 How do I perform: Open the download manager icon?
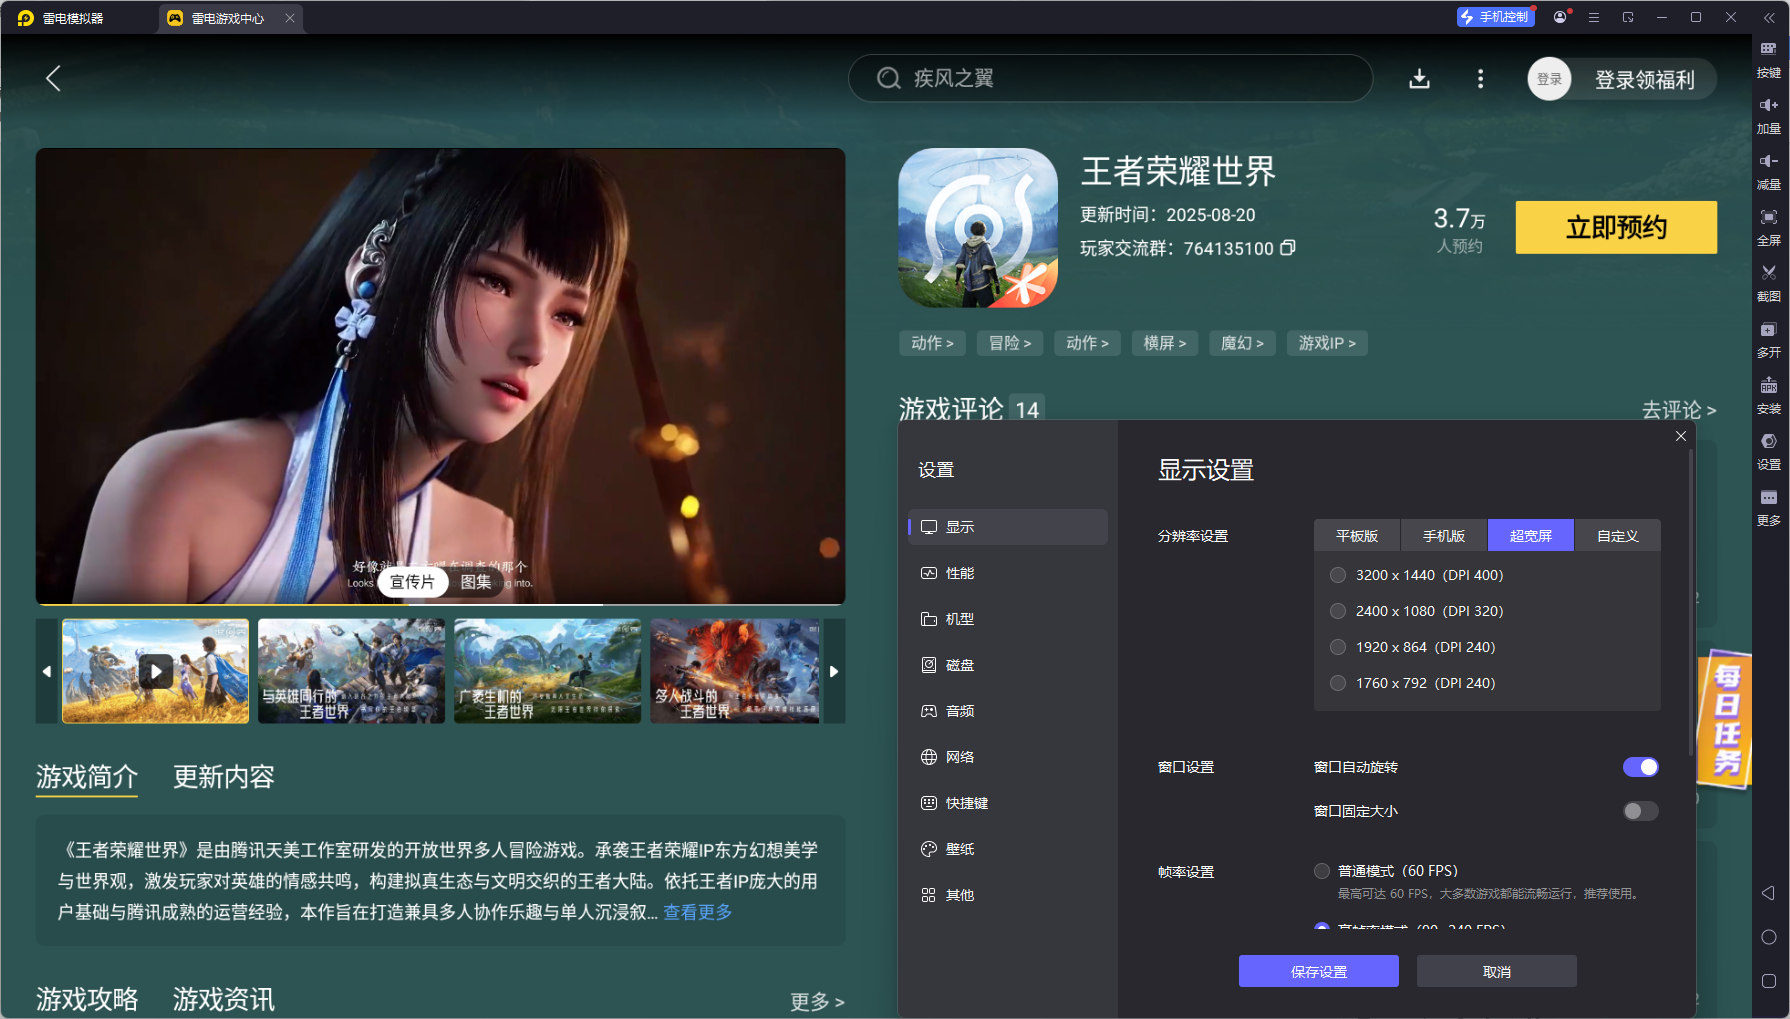click(1419, 79)
